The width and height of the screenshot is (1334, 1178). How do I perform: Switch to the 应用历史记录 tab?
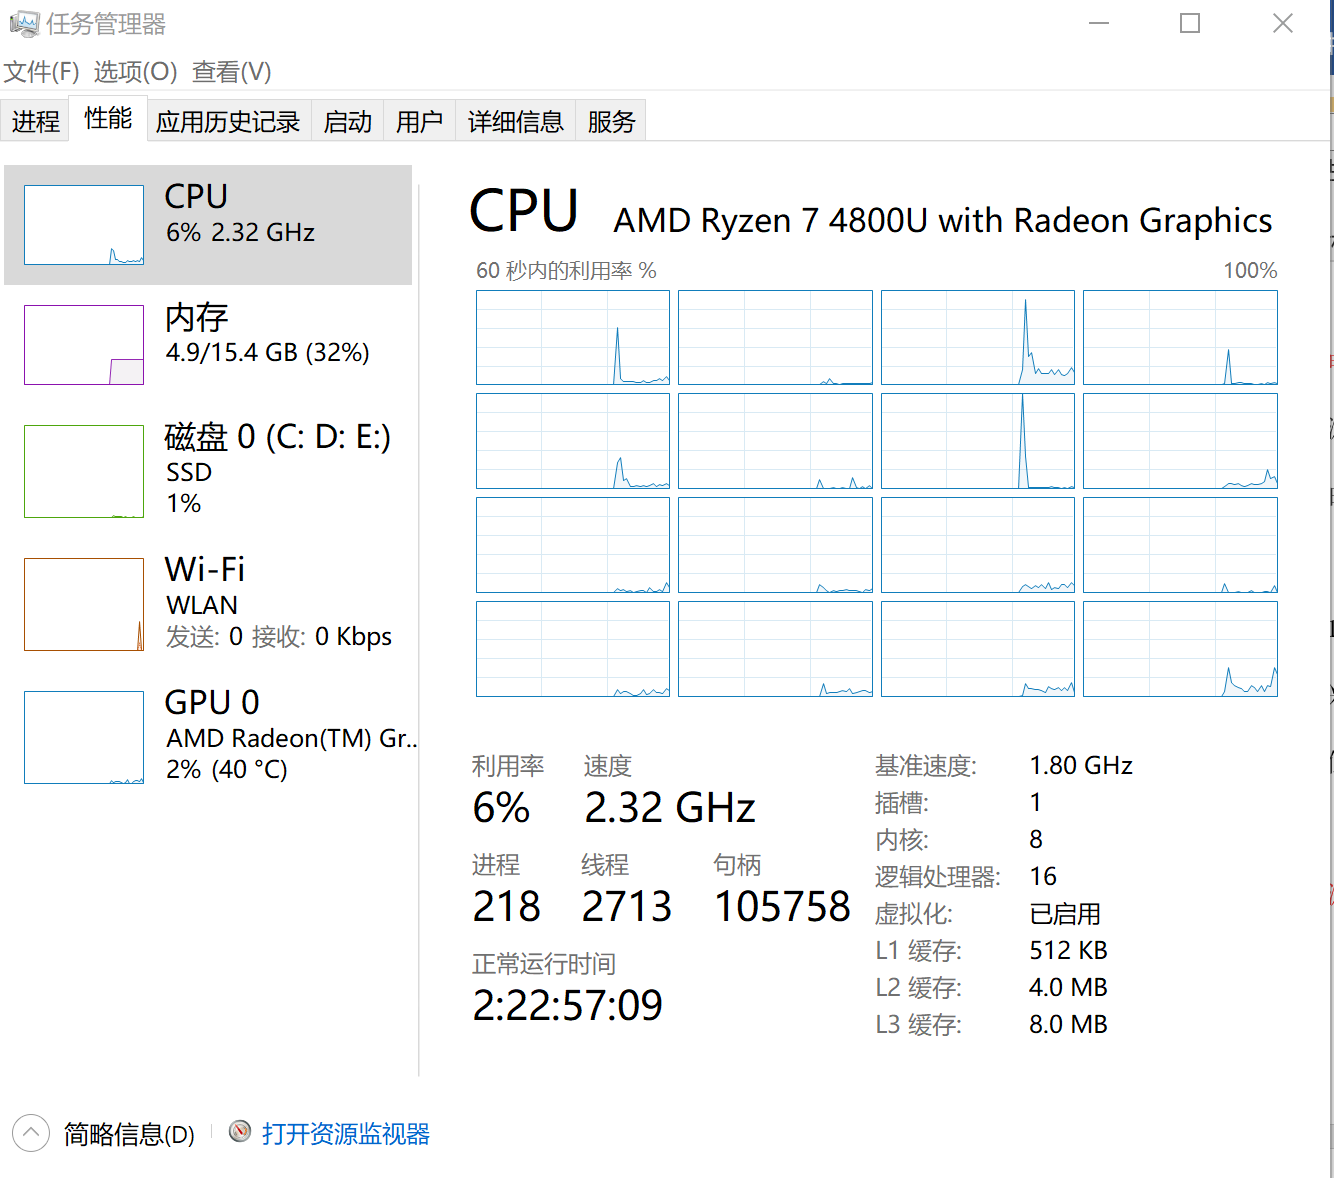click(x=228, y=121)
